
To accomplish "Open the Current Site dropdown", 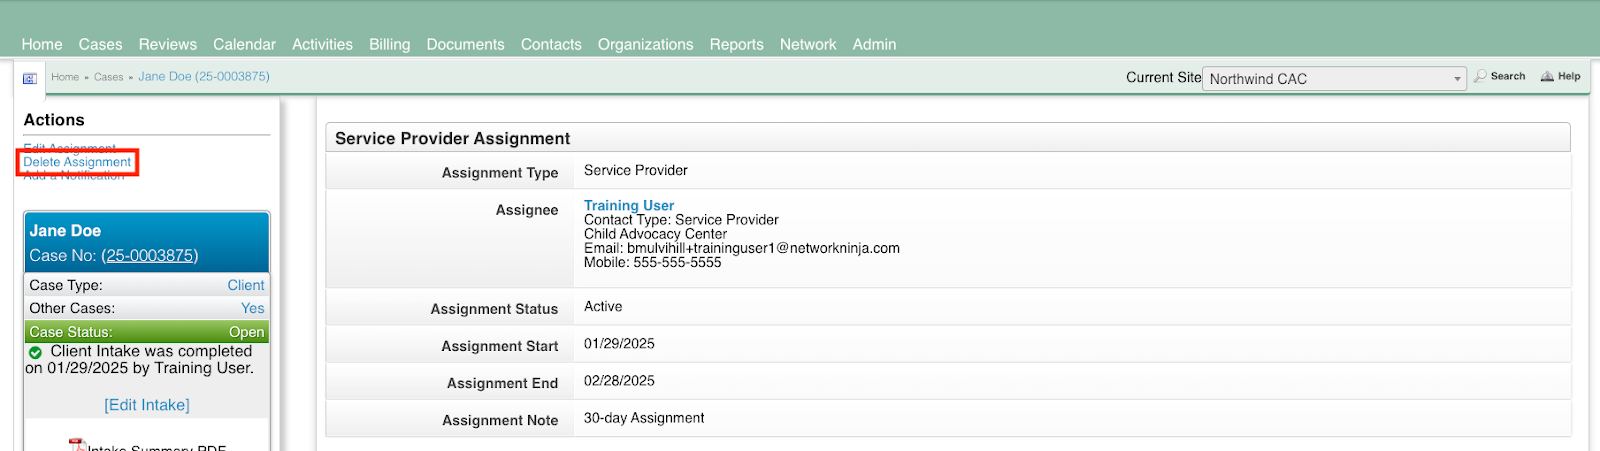I will (x=1335, y=79).
